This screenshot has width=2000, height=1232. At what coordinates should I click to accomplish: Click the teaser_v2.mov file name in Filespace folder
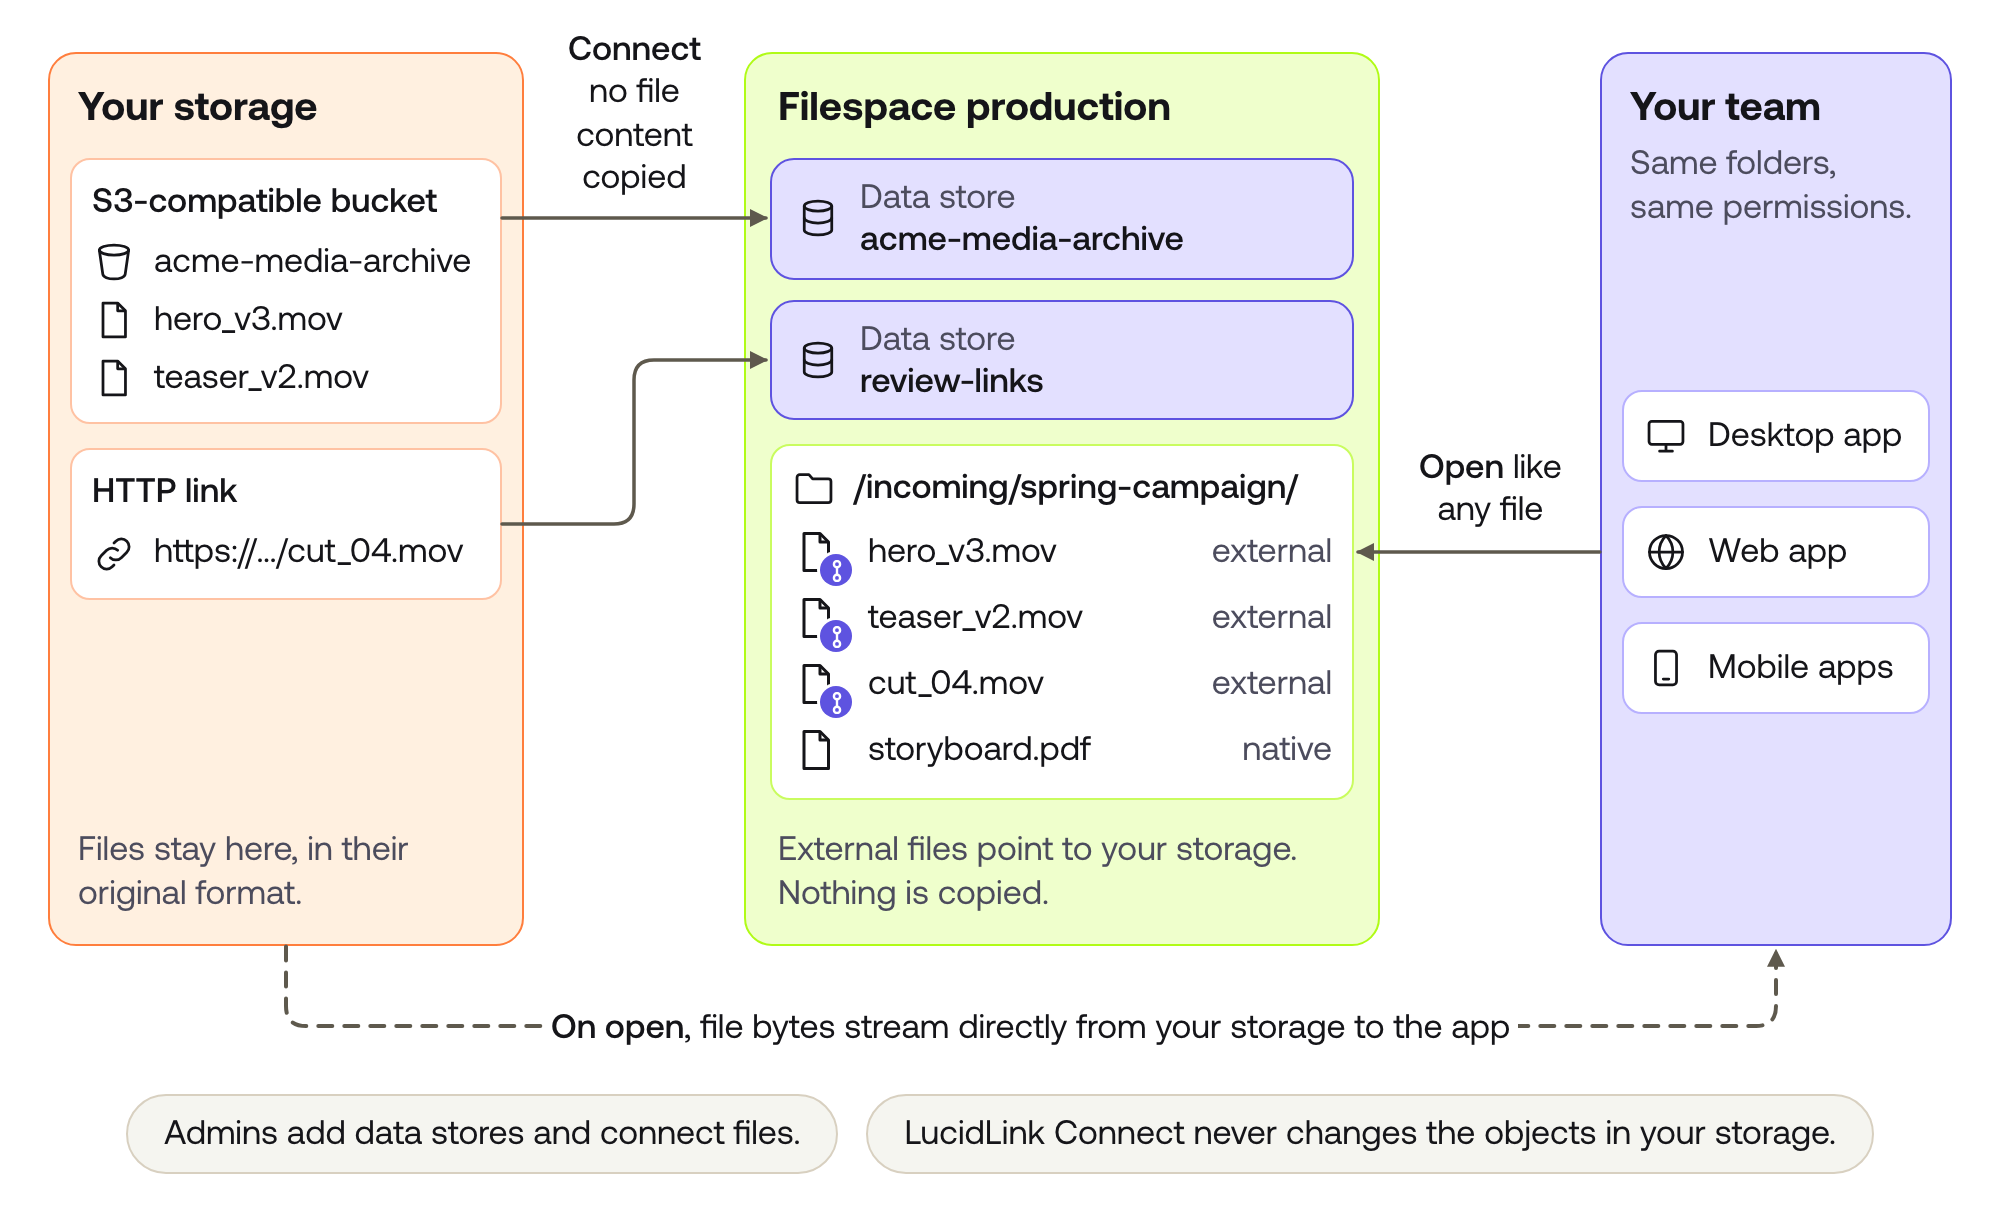point(975,617)
